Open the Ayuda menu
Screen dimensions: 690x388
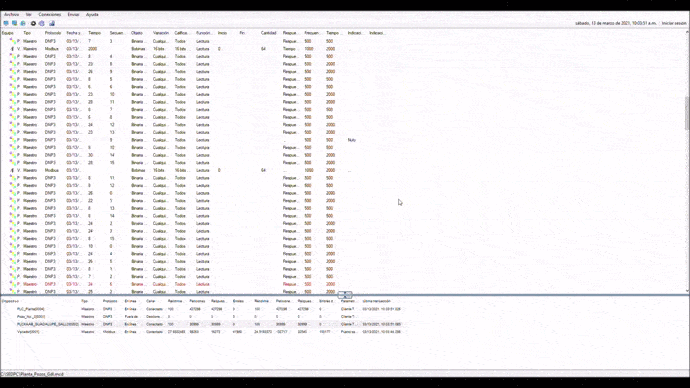coord(92,15)
